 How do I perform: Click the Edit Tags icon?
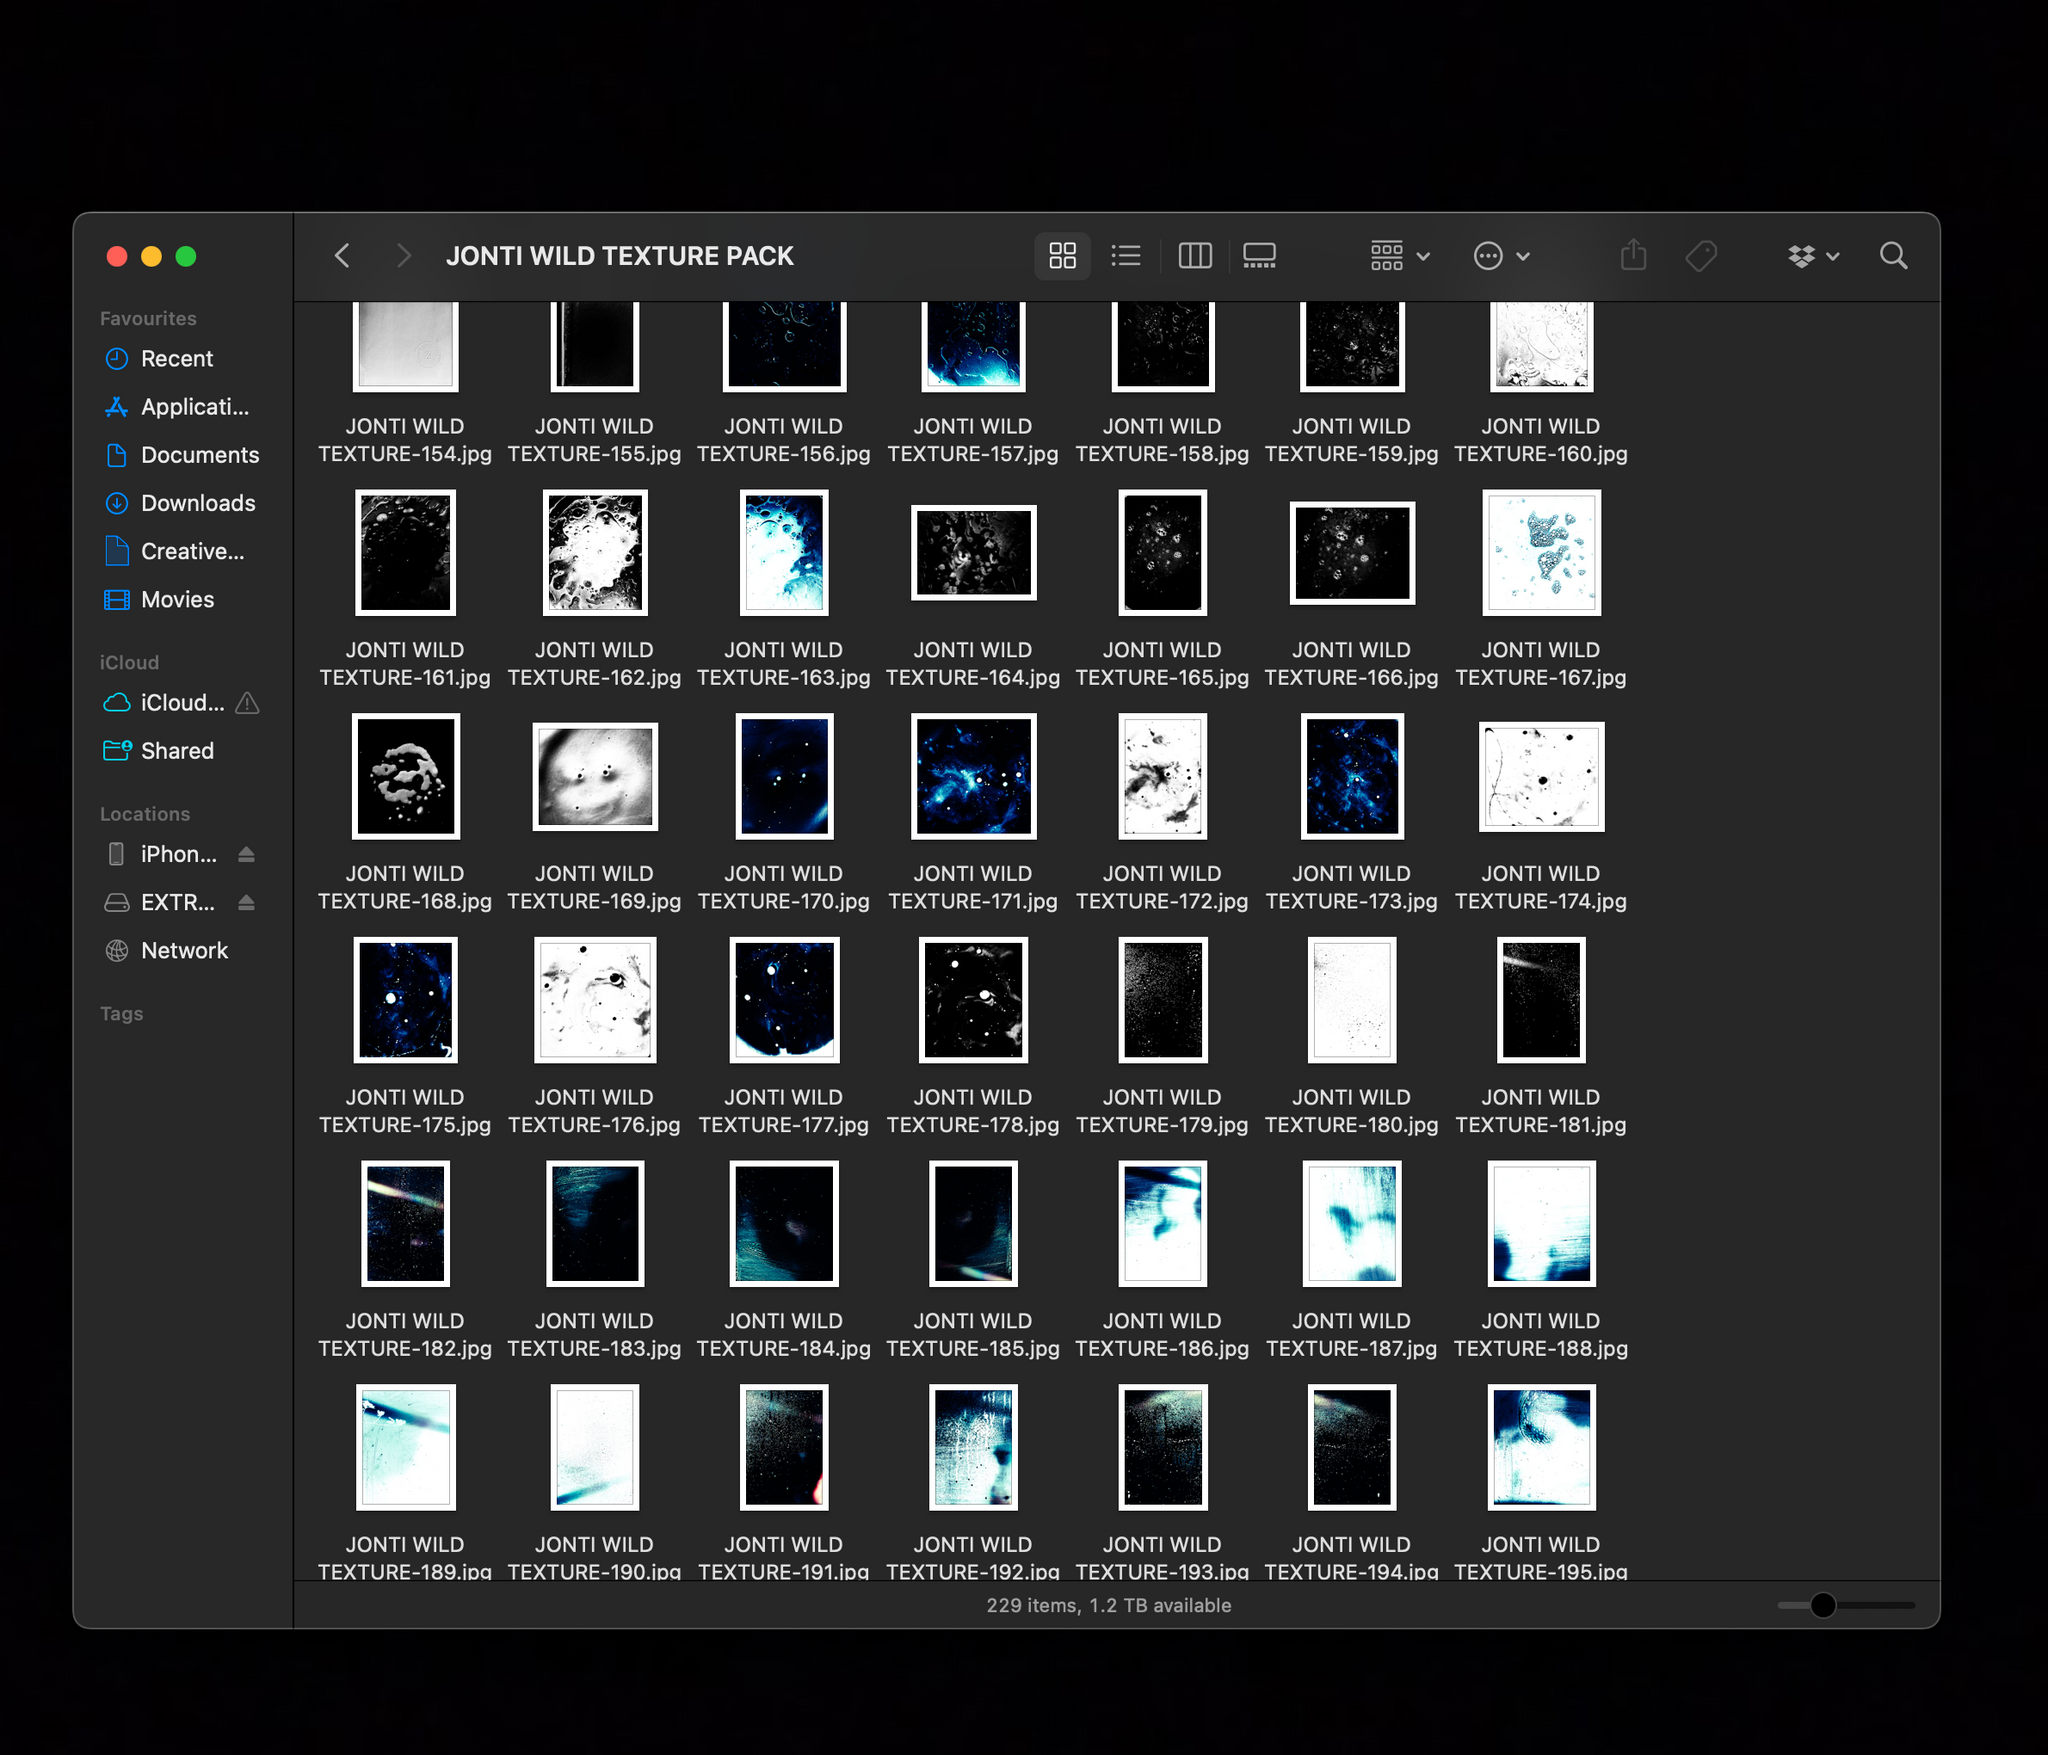[x=1701, y=256]
